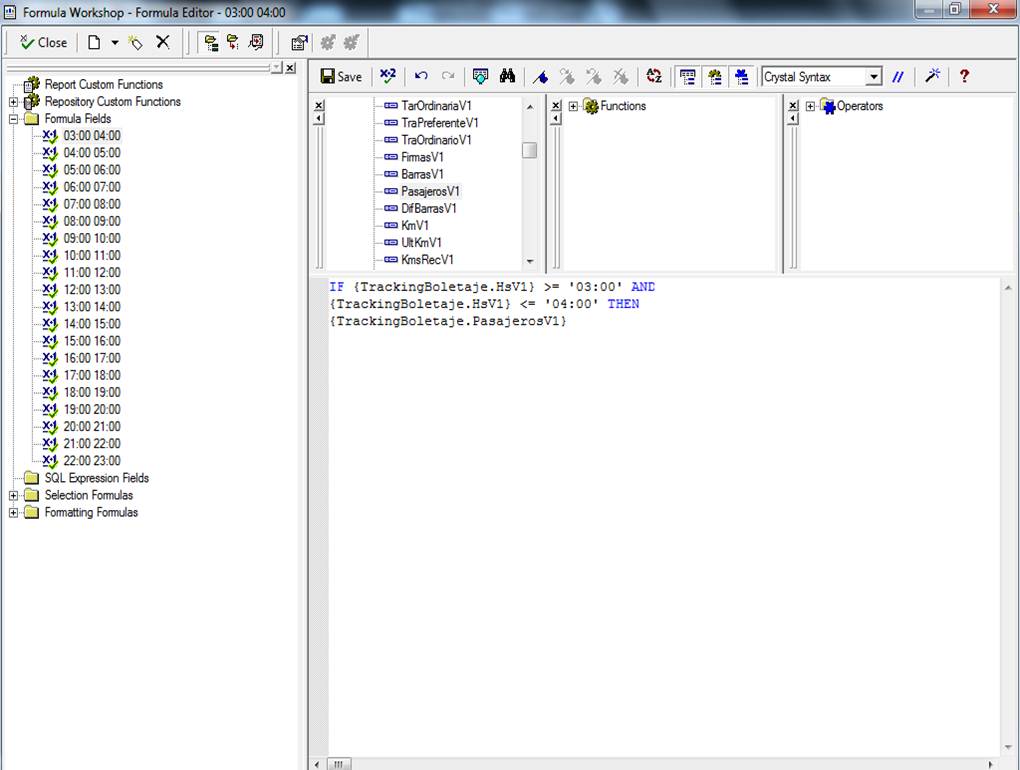Viewport: 1020px width, 770px height.
Task: Select the PasajerosV1 field
Action: pos(430,191)
